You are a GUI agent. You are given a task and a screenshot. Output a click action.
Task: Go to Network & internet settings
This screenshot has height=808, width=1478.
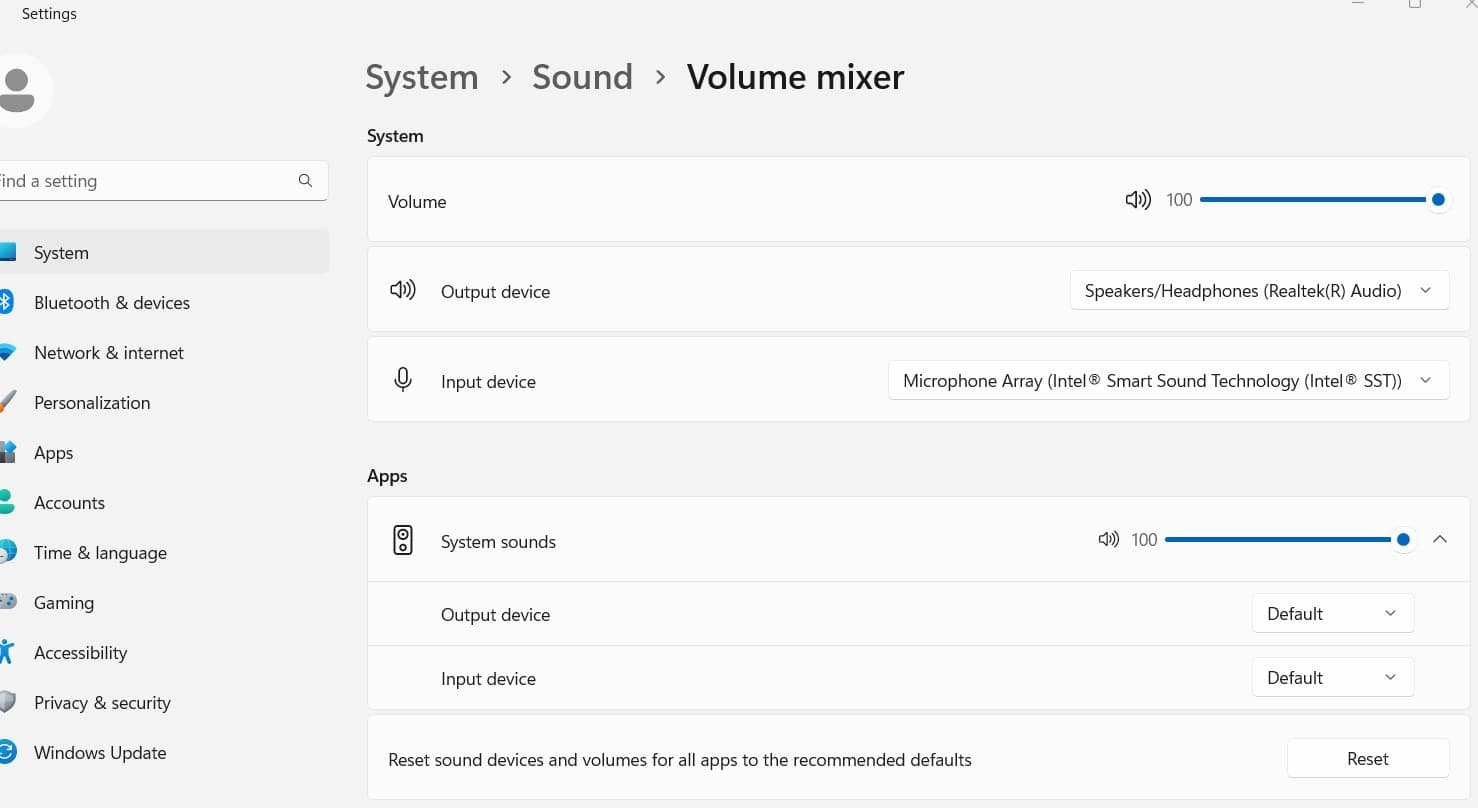click(108, 353)
